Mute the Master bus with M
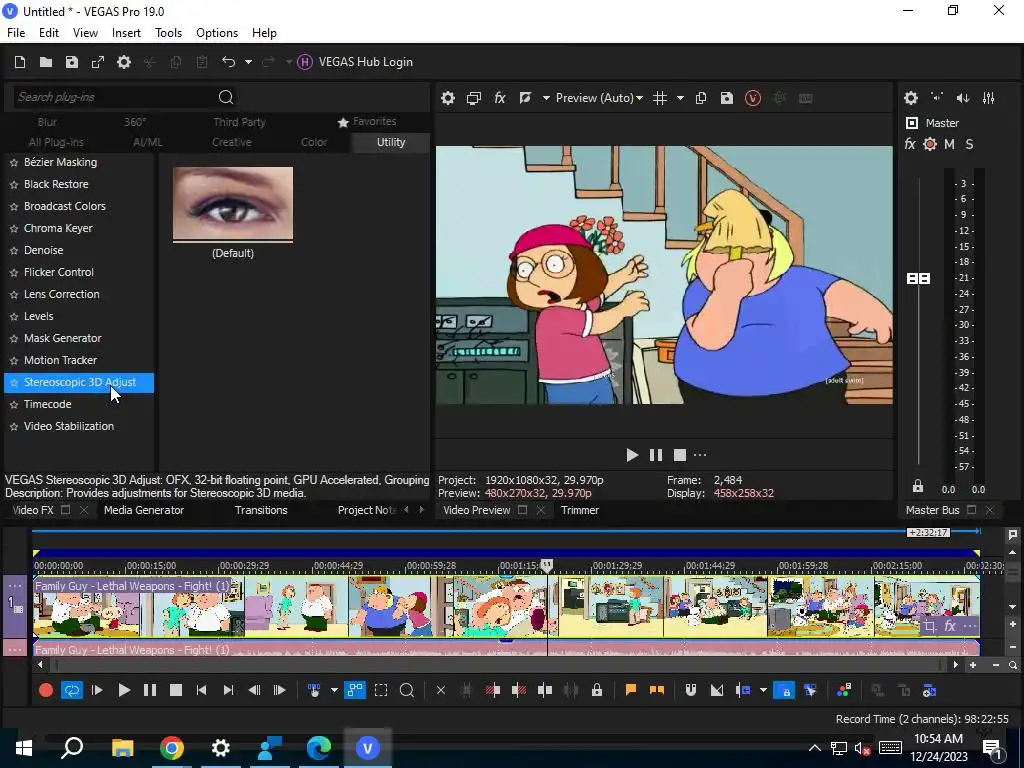 950,144
